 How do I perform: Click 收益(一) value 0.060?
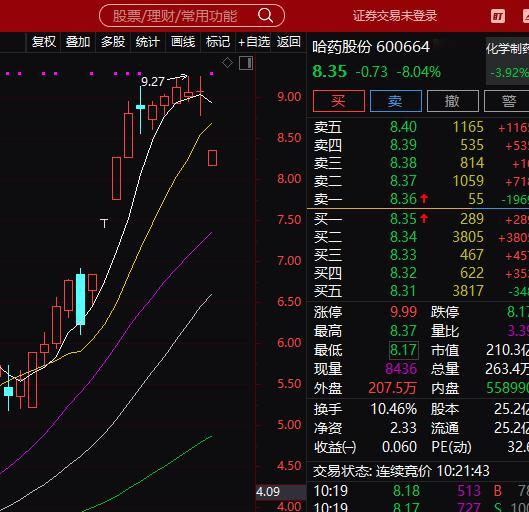coord(399,447)
